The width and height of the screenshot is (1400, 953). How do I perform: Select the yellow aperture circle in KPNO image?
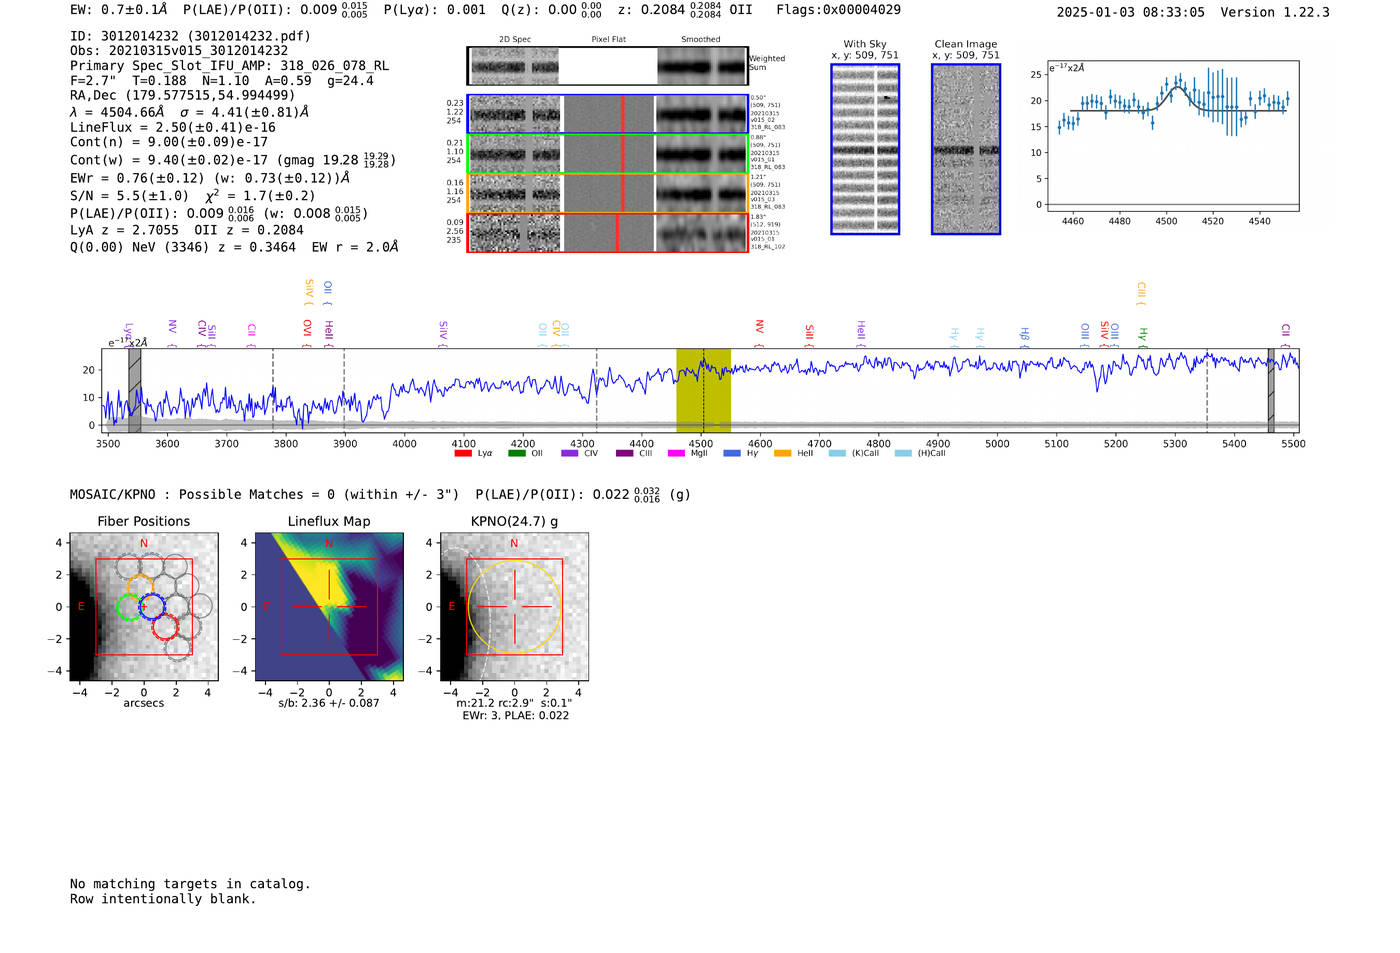514,607
